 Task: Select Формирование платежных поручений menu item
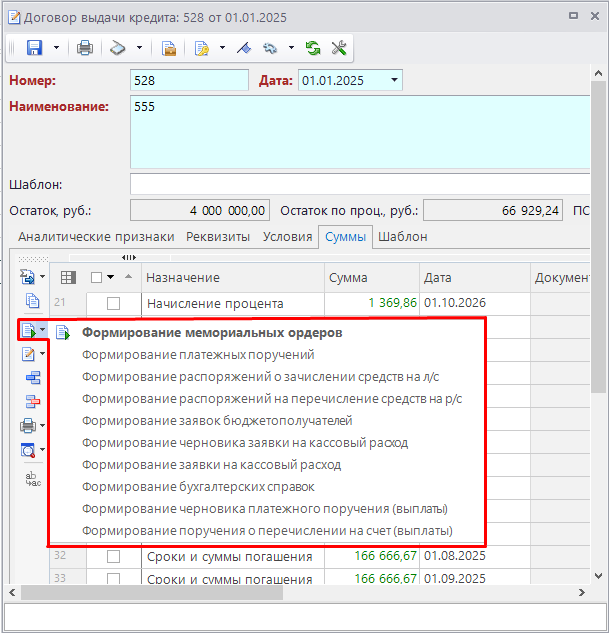[198, 354]
